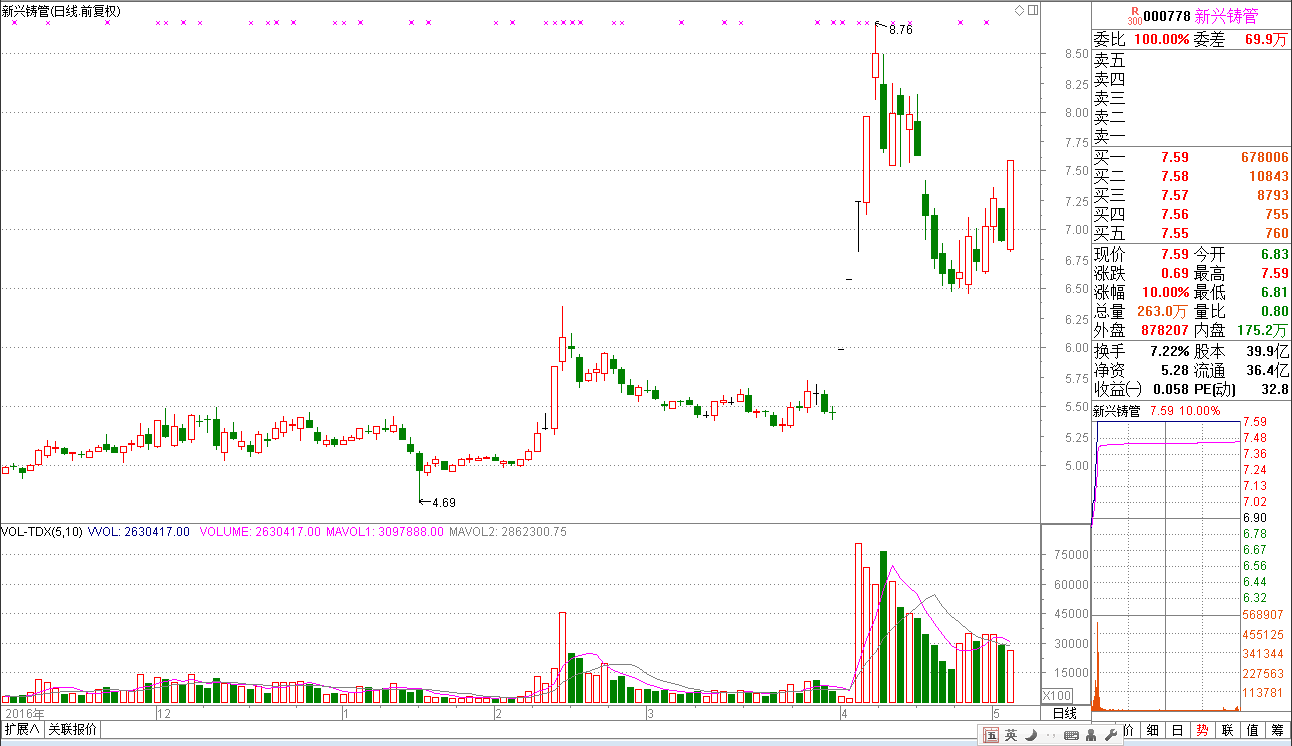Click 最低 6.81 value
1292x746 pixels.
(x=1274, y=292)
